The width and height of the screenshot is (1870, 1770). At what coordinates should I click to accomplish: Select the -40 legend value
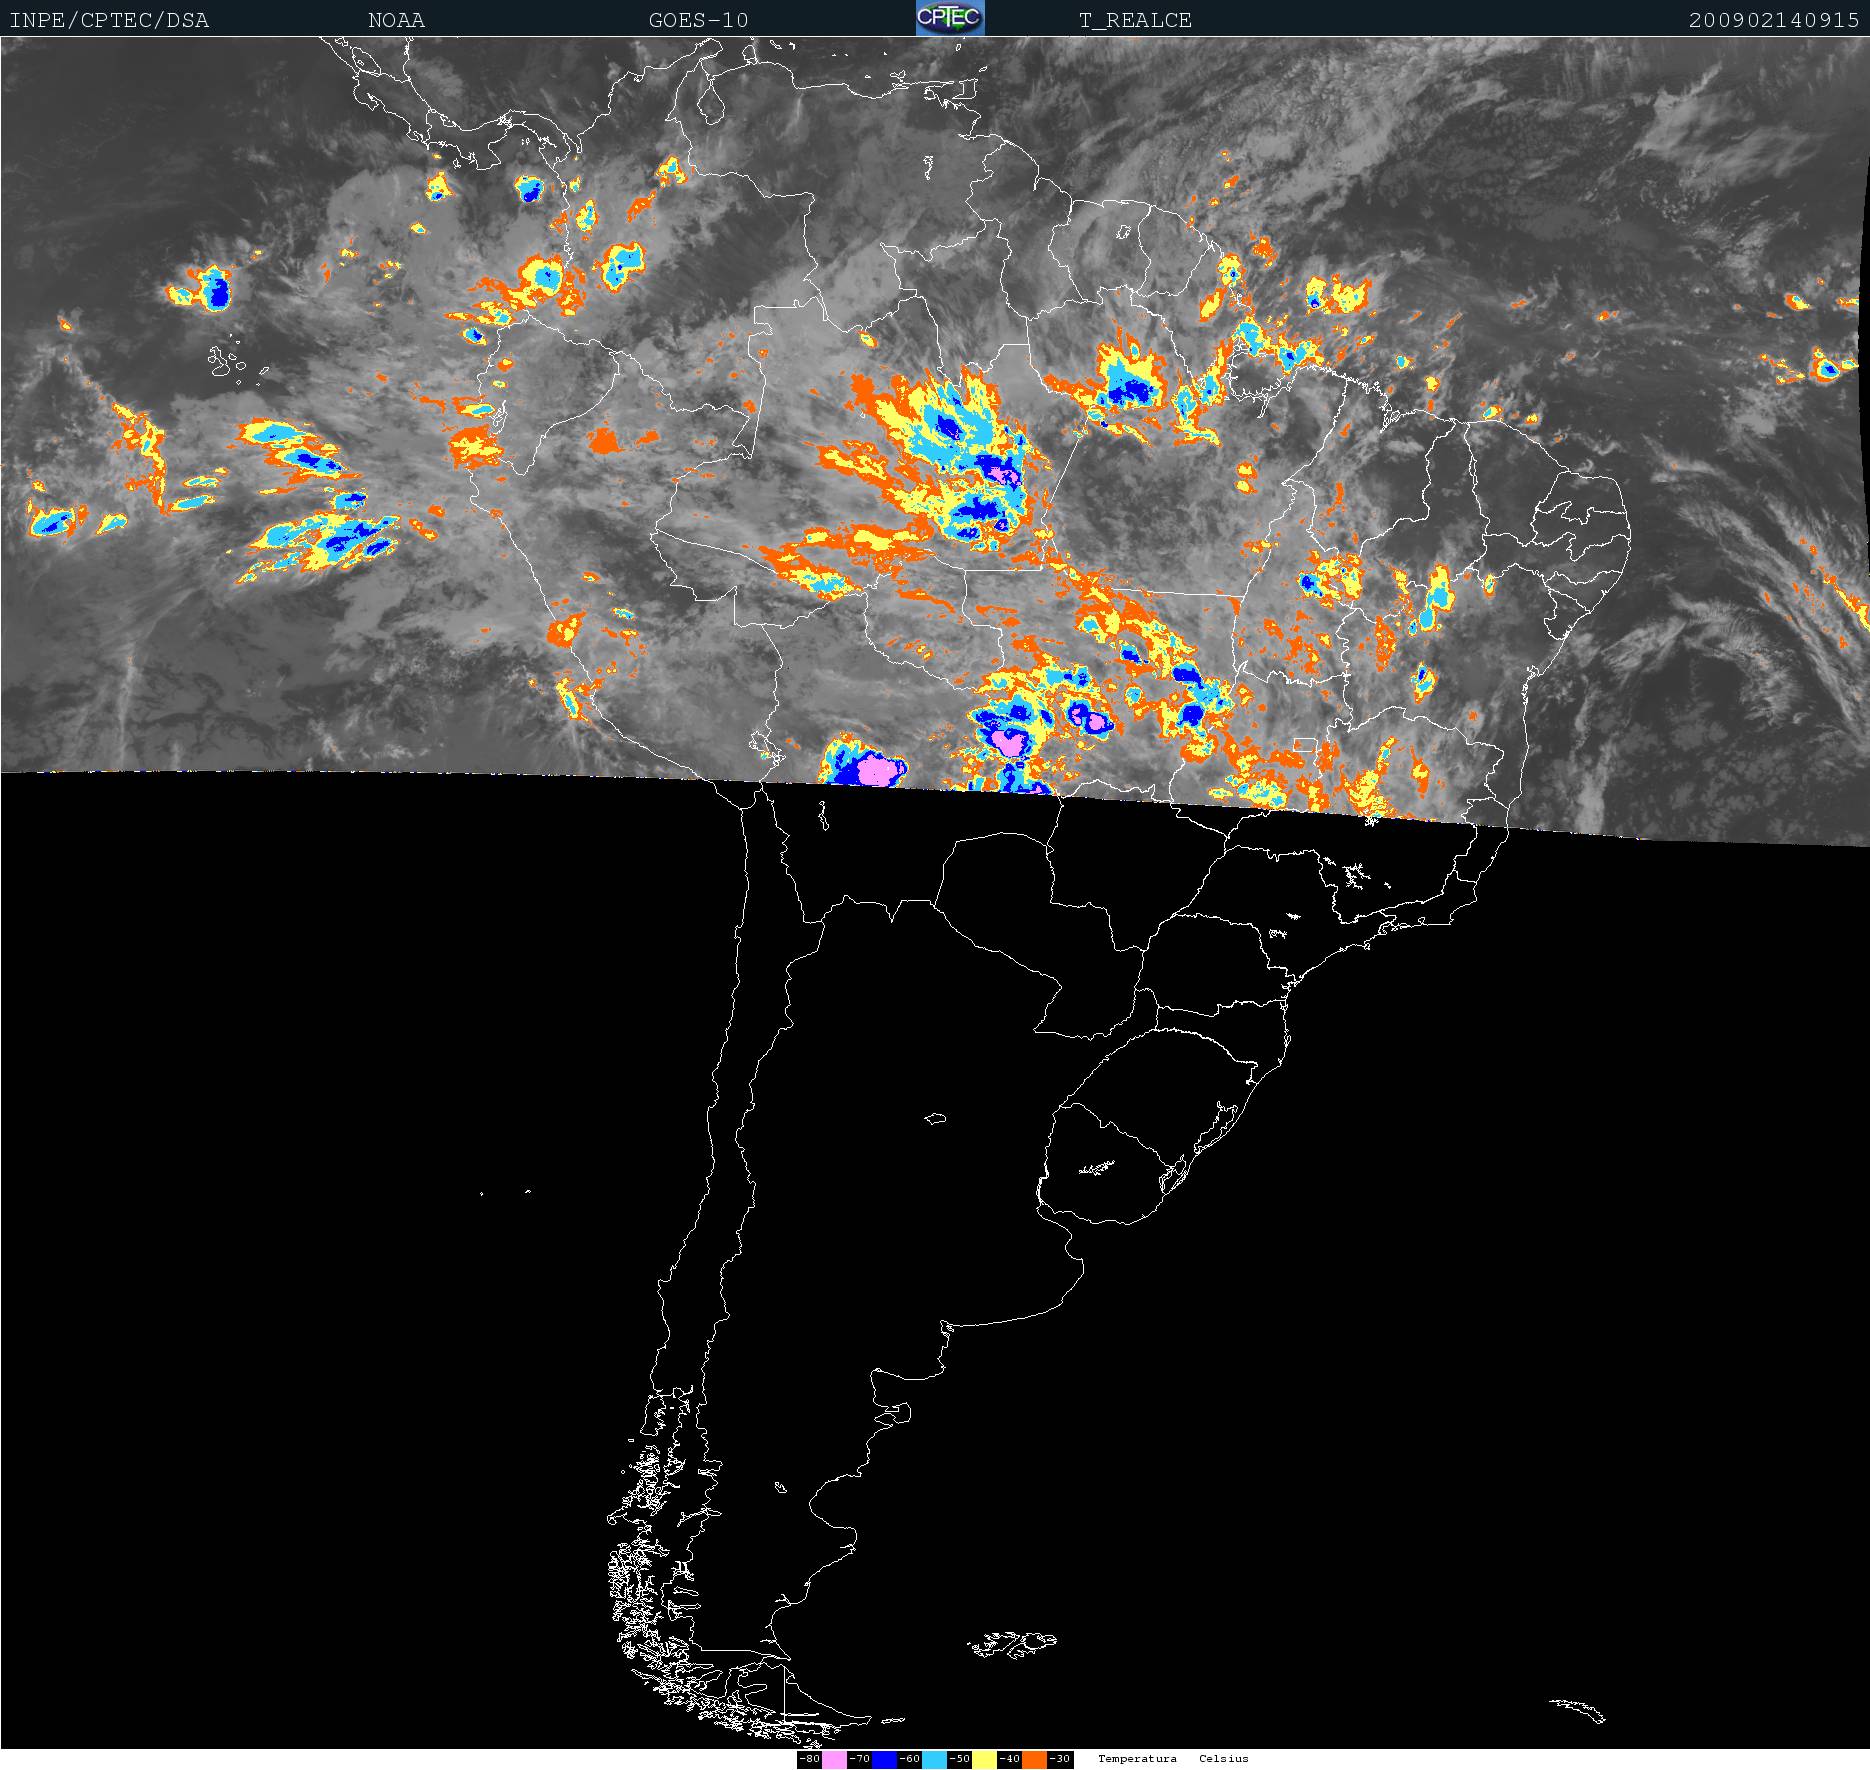coord(1009,1759)
